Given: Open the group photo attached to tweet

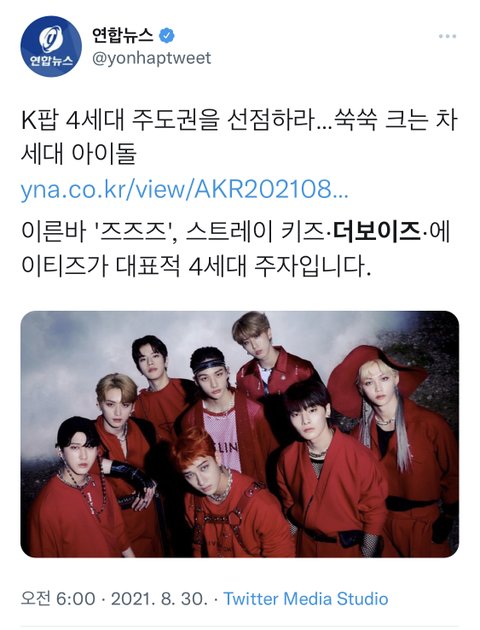Looking at the screenshot, I should click(x=239, y=434).
